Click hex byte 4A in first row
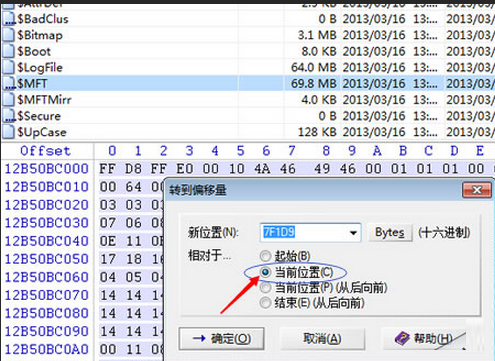The height and width of the screenshot is (361, 495). click(262, 169)
